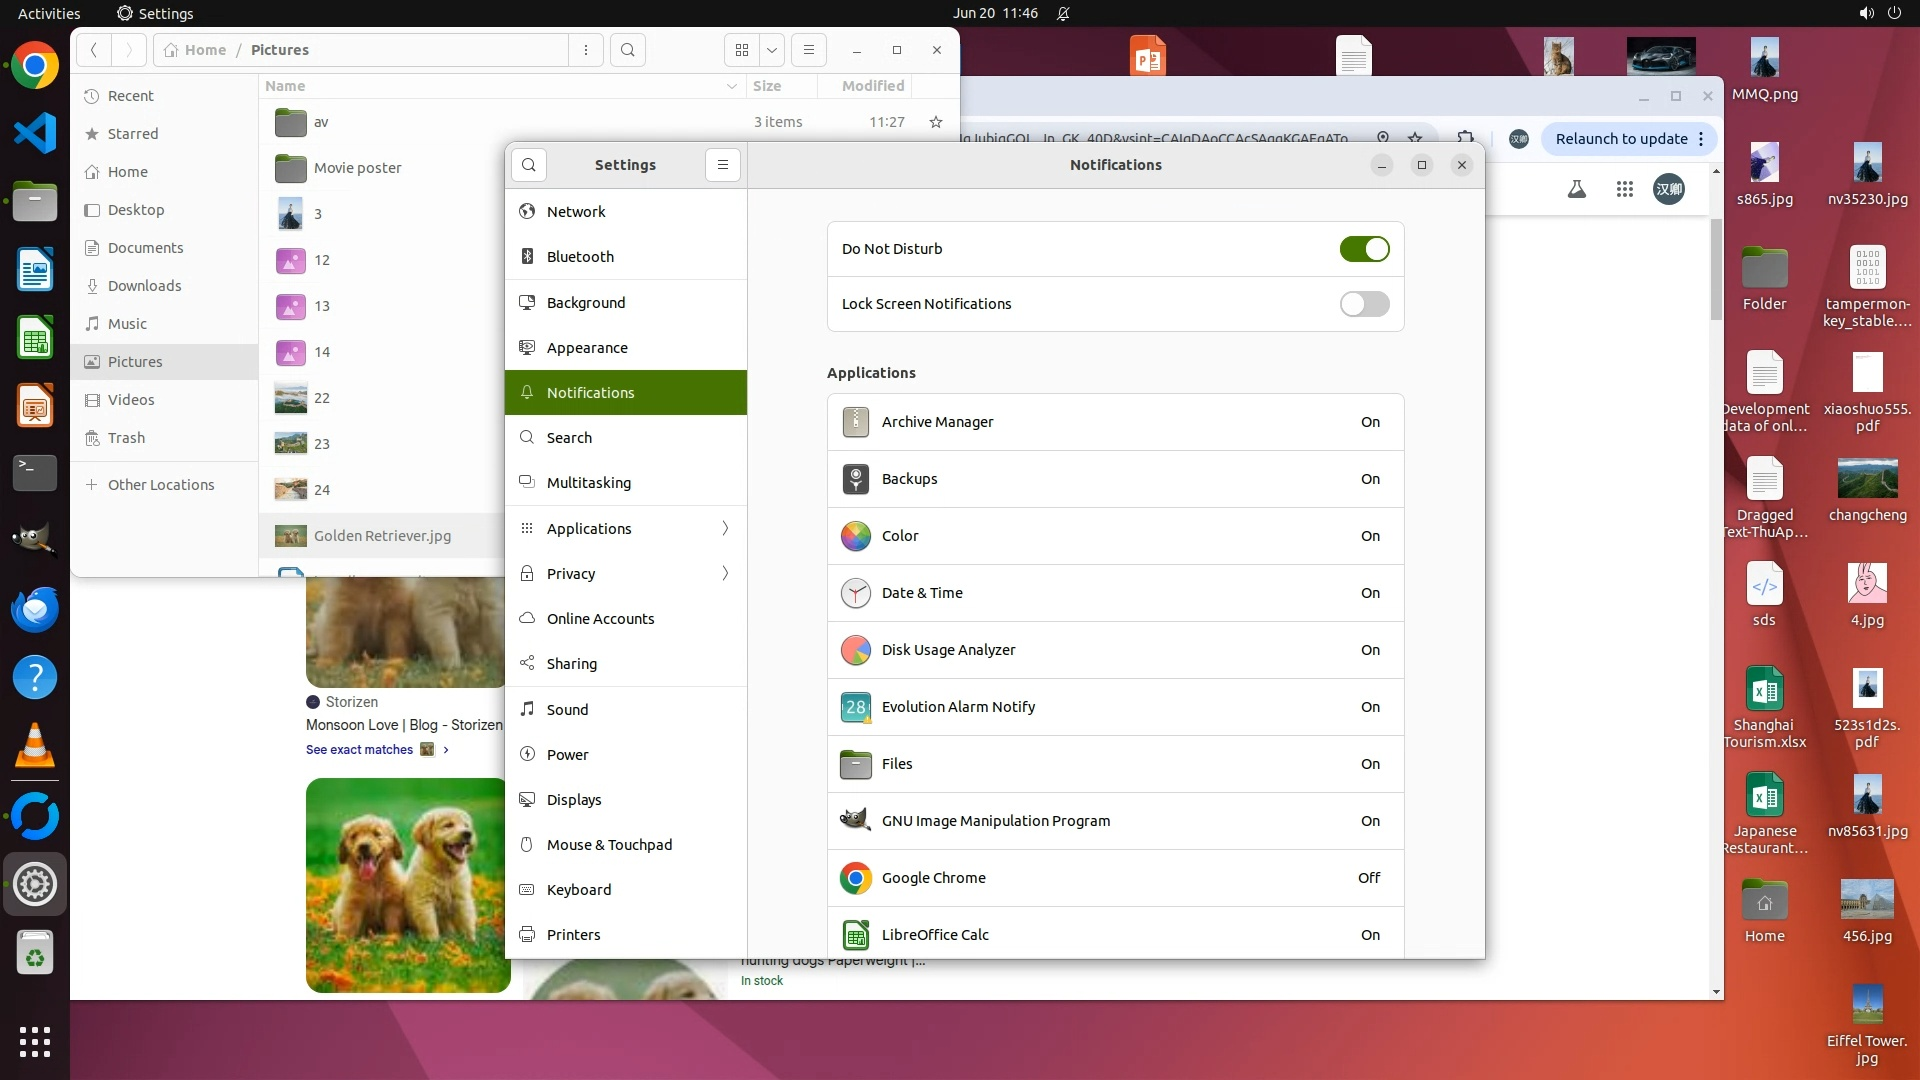Turn off the Do Not Disturb switch
Image resolution: width=1920 pixels, height=1080 pixels.
click(1364, 249)
